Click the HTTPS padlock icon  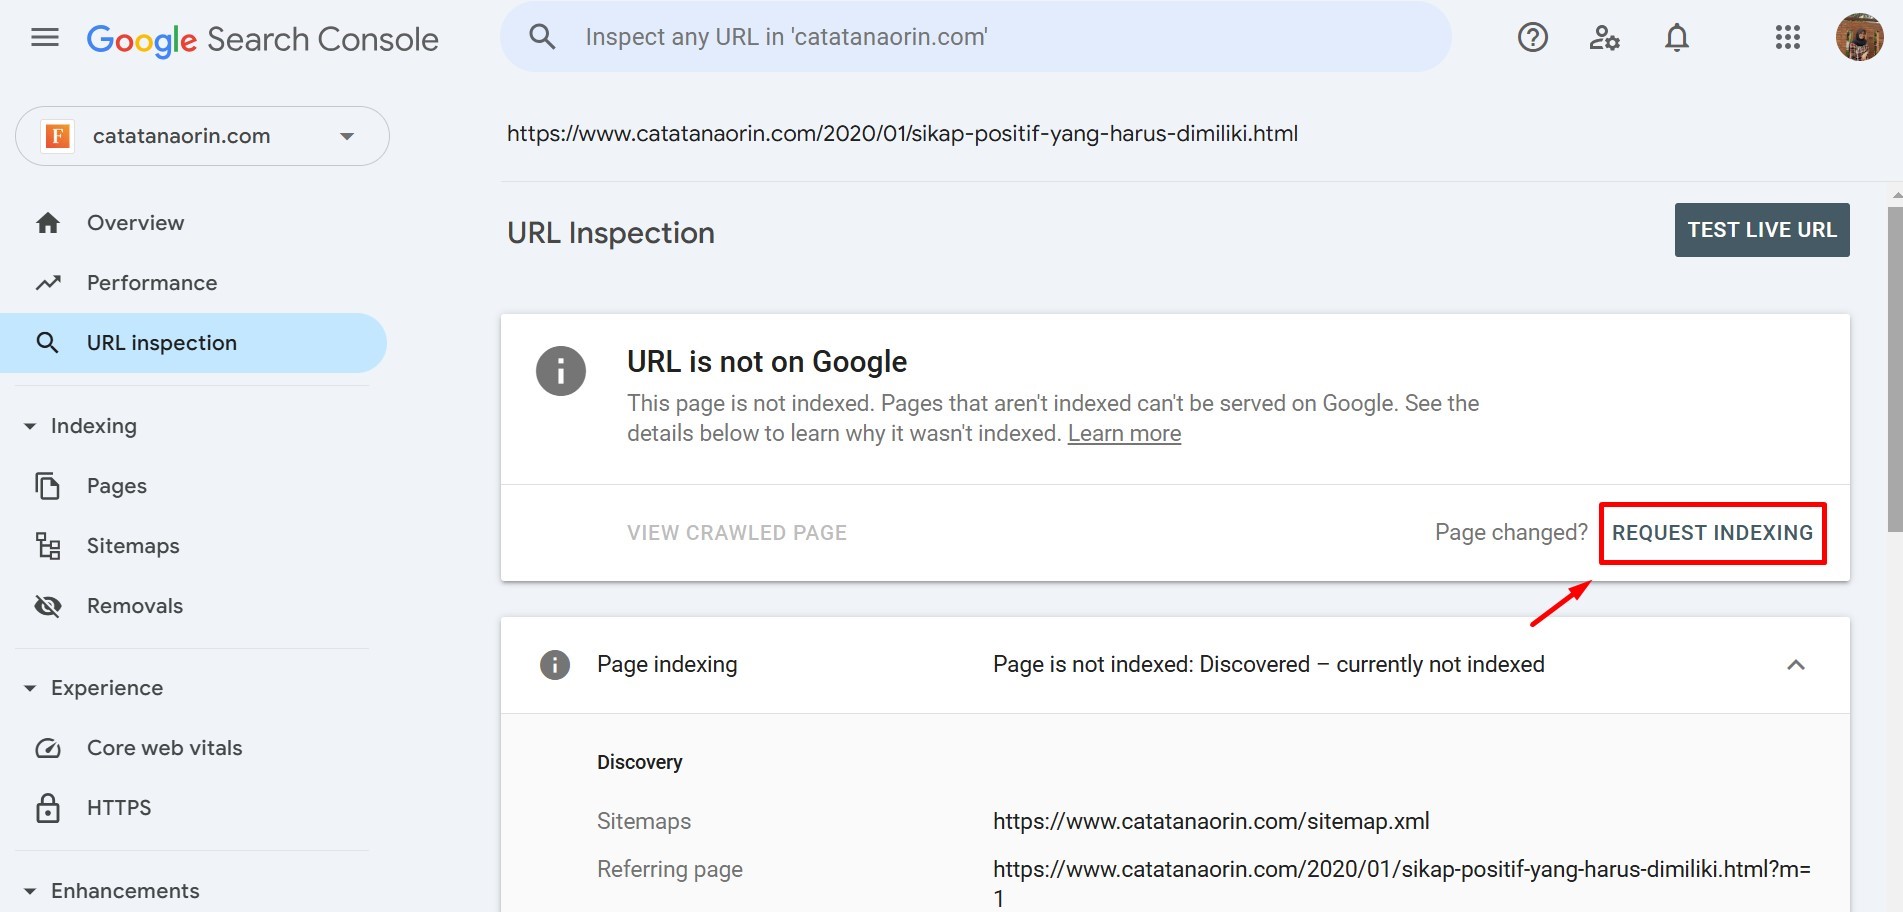click(x=48, y=808)
